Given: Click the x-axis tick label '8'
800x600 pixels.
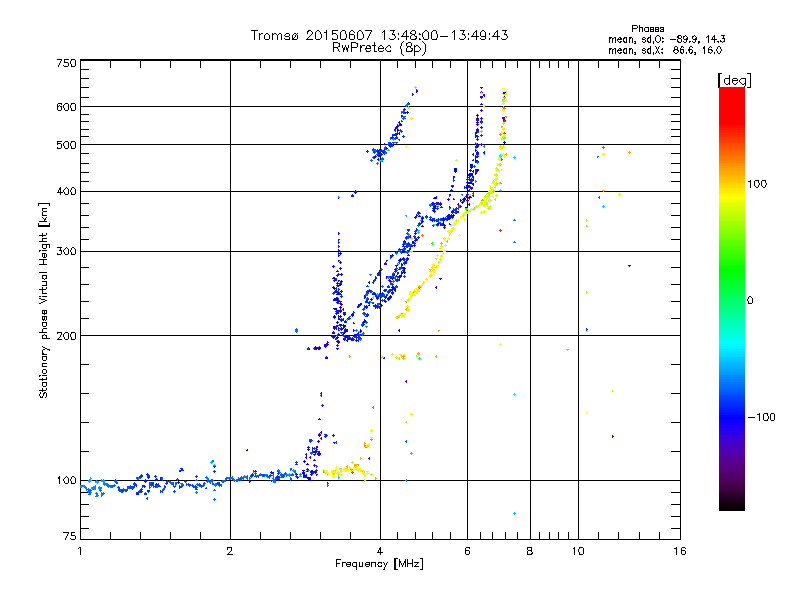Looking at the screenshot, I should point(530,551).
